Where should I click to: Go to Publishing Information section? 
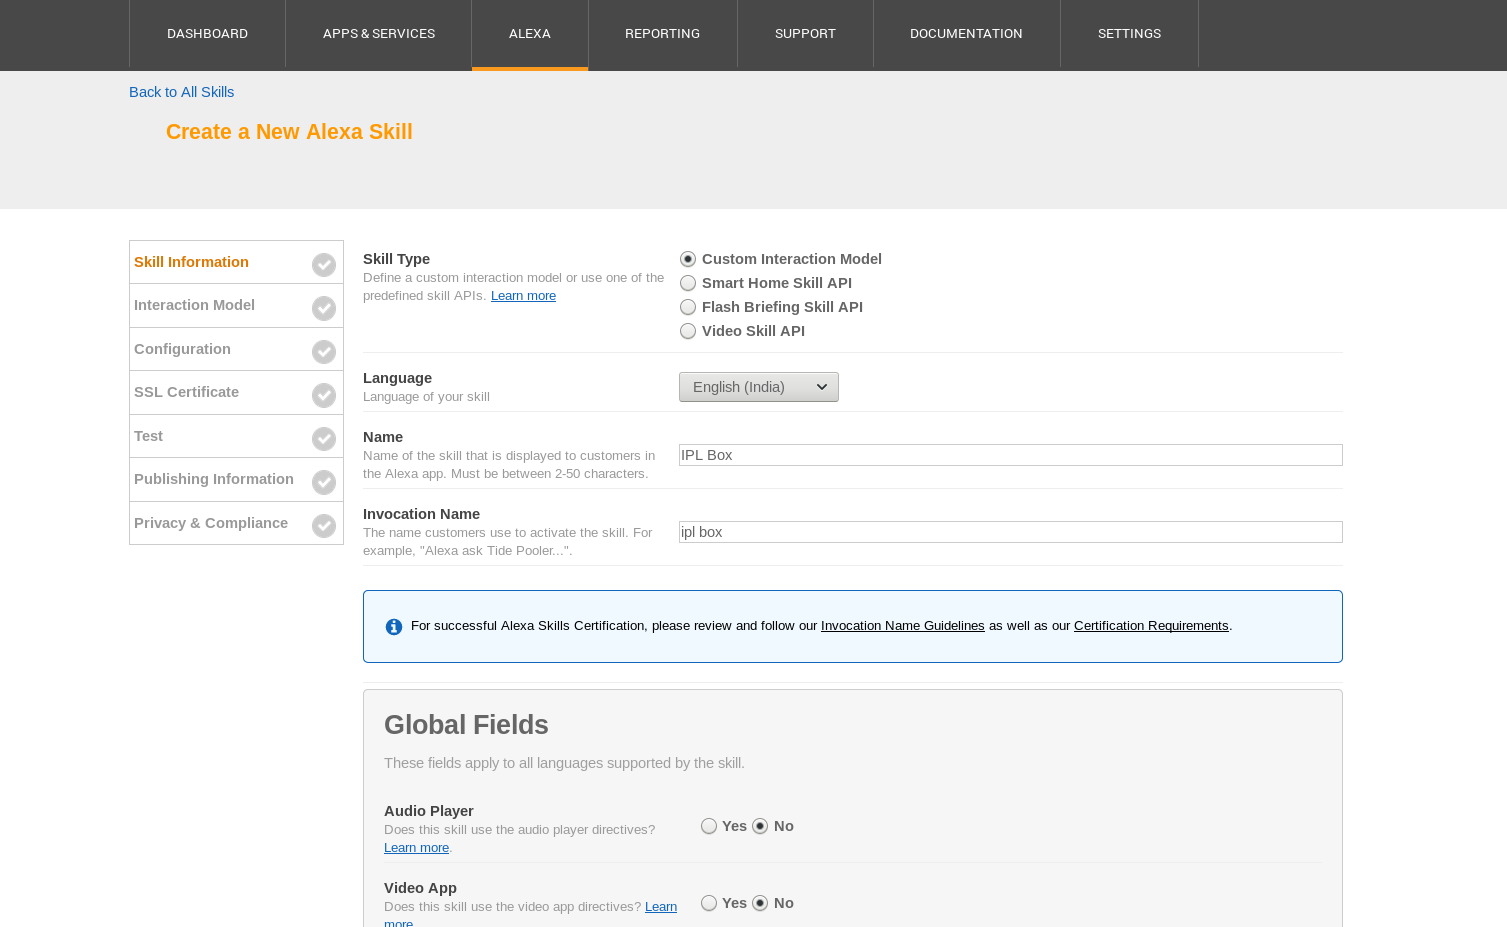coord(236,479)
